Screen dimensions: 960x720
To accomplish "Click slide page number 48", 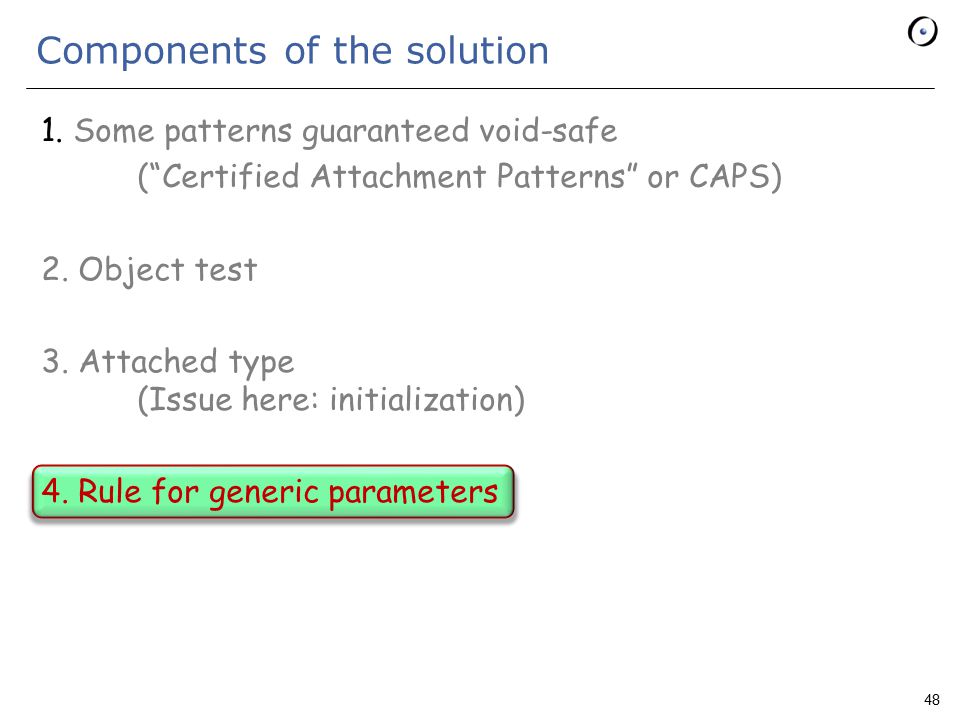I will point(932,700).
